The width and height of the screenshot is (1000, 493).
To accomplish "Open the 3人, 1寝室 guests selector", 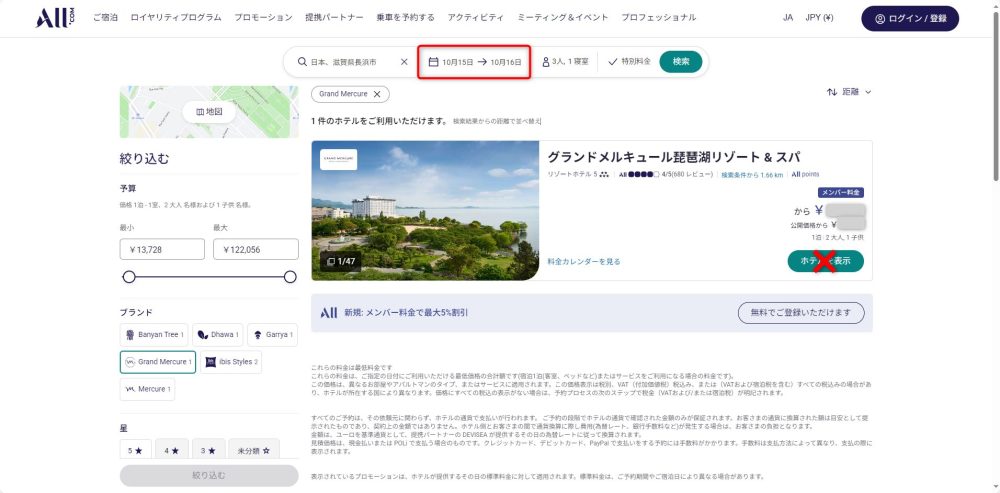I will 566,62.
